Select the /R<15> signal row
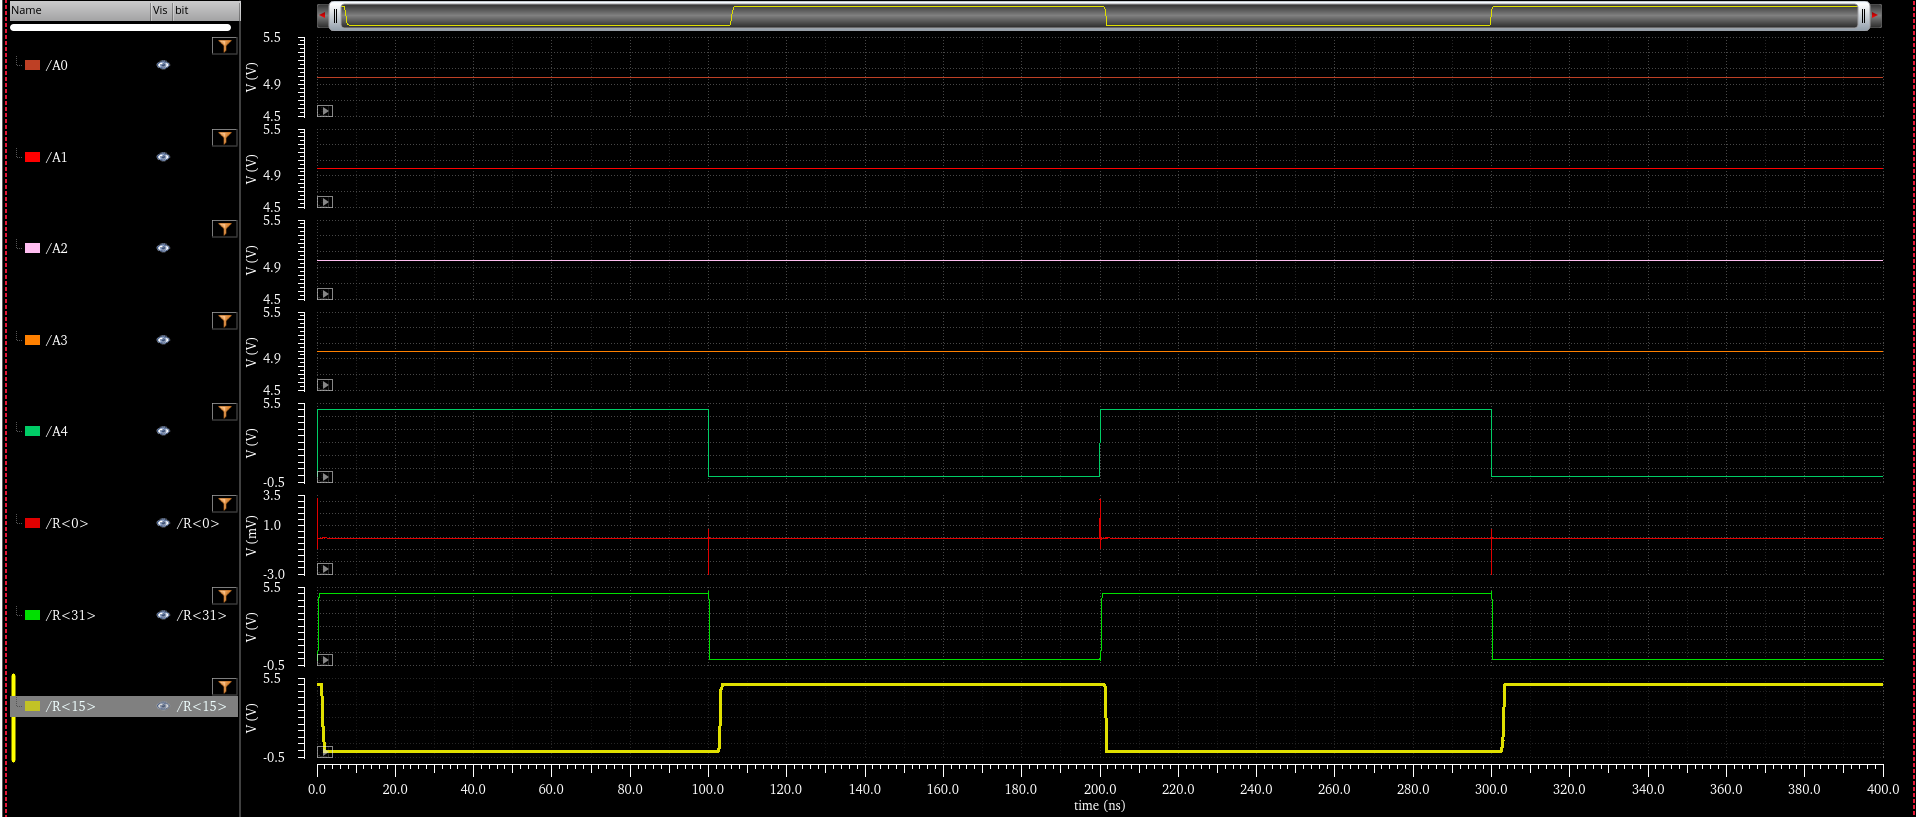 click(70, 706)
